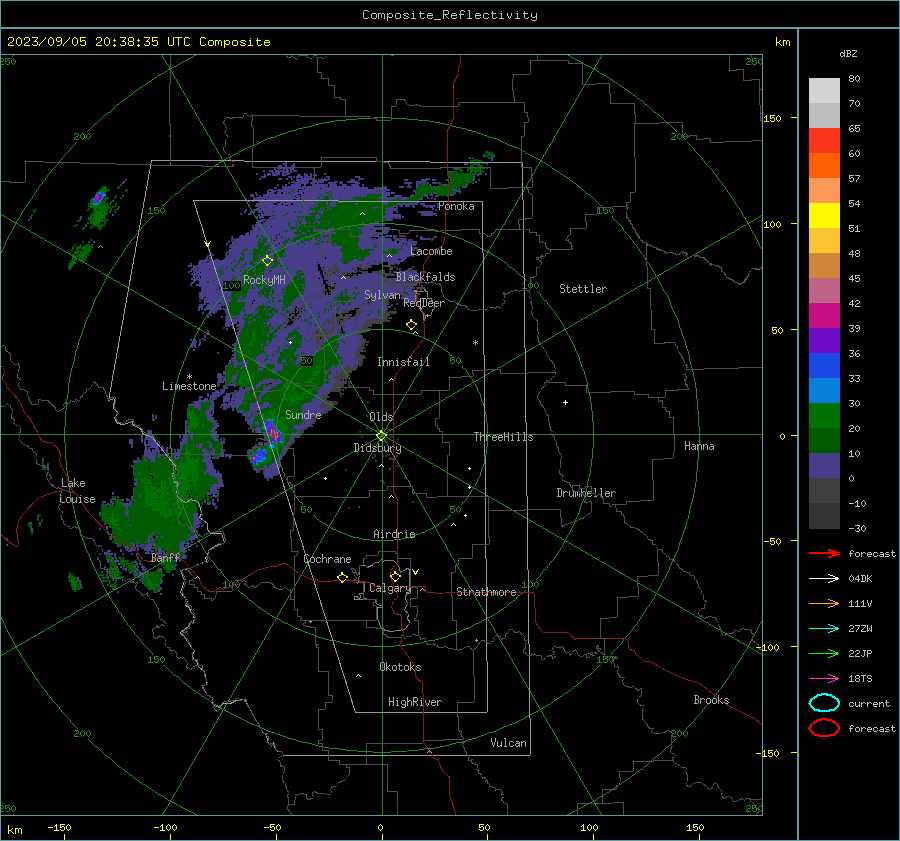Image resolution: width=900 pixels, height=841 pixels.
Task: Click the yellow V marker northeast of Calgary
Action: tap(416, 572)
